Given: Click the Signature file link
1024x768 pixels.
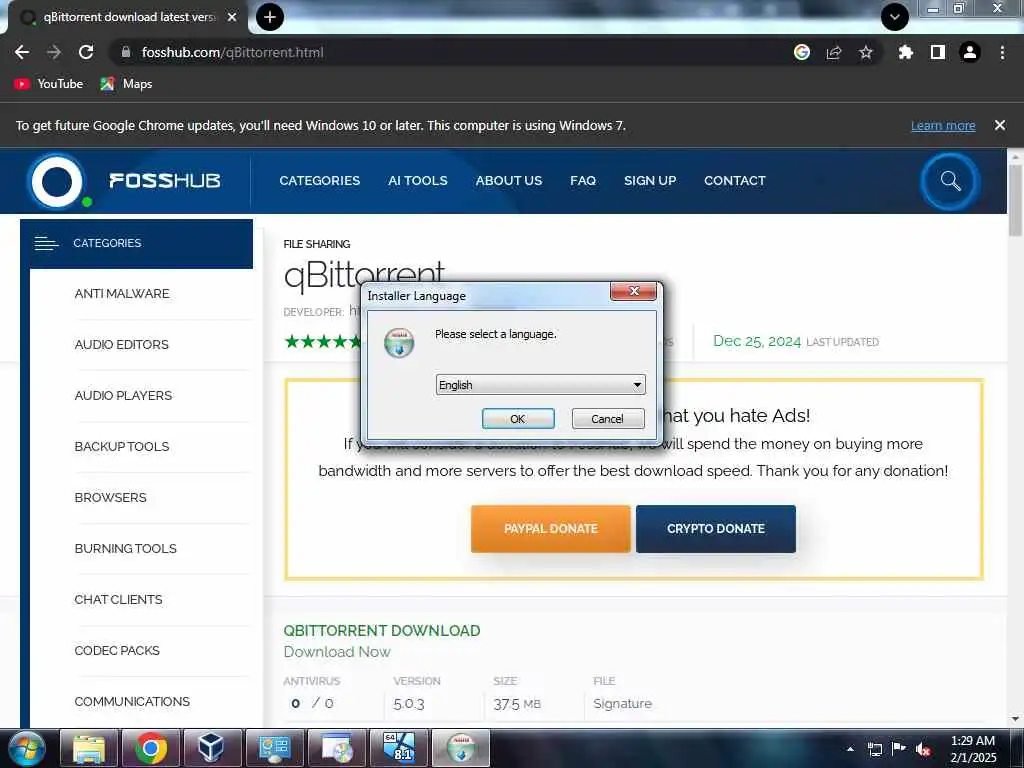Looking at the screenshot, I should 622,703.
